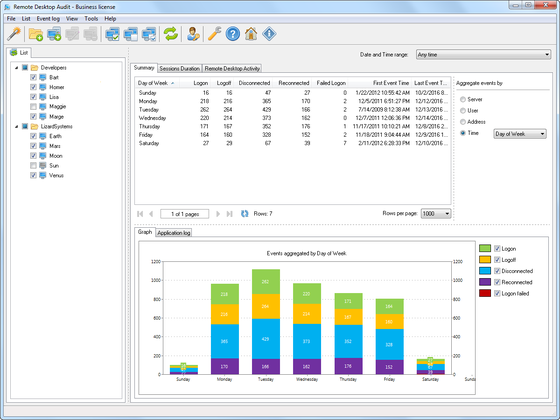Viewport: 560px width, 420px height.
Task: Open the Event log menu
Action: [48, 19]
